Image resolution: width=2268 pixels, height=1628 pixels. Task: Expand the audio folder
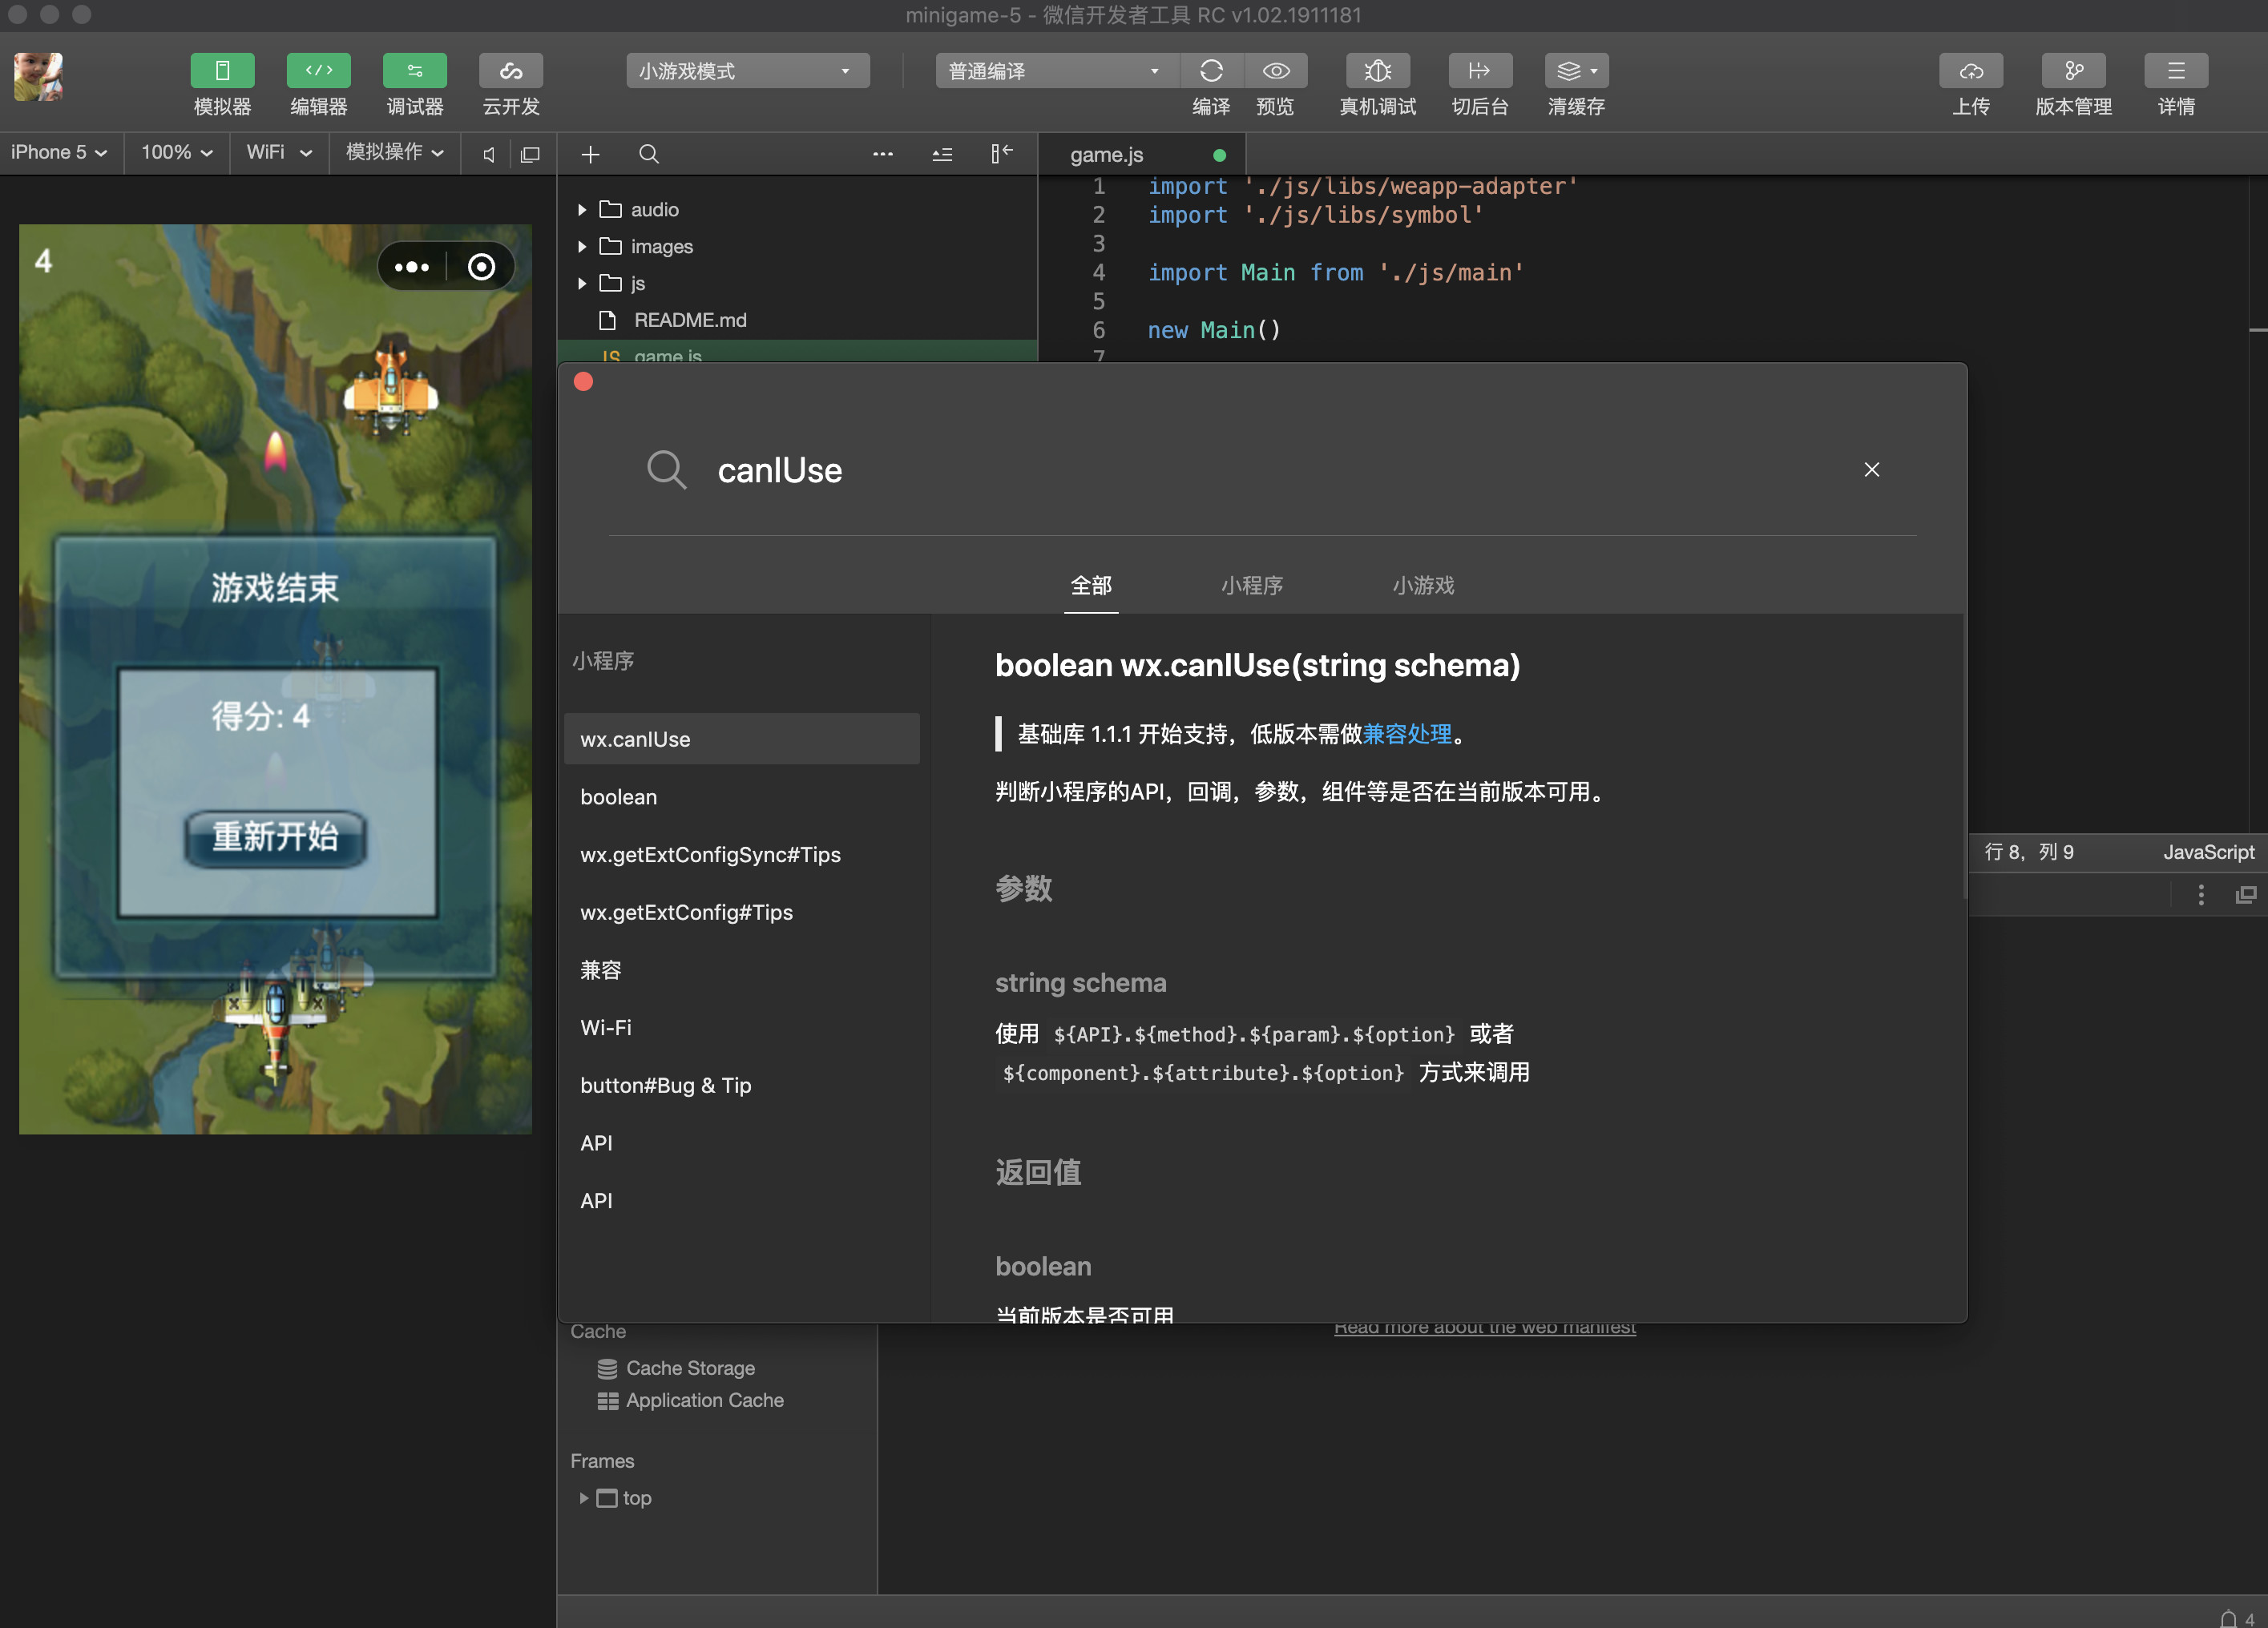pos(582,210)
